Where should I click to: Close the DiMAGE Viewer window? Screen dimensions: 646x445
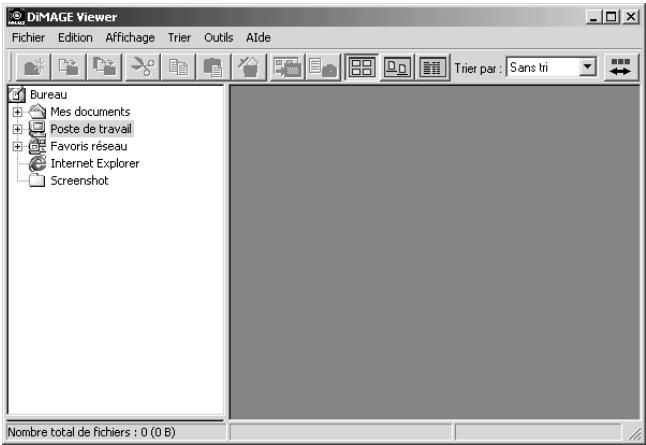[631, 17]
